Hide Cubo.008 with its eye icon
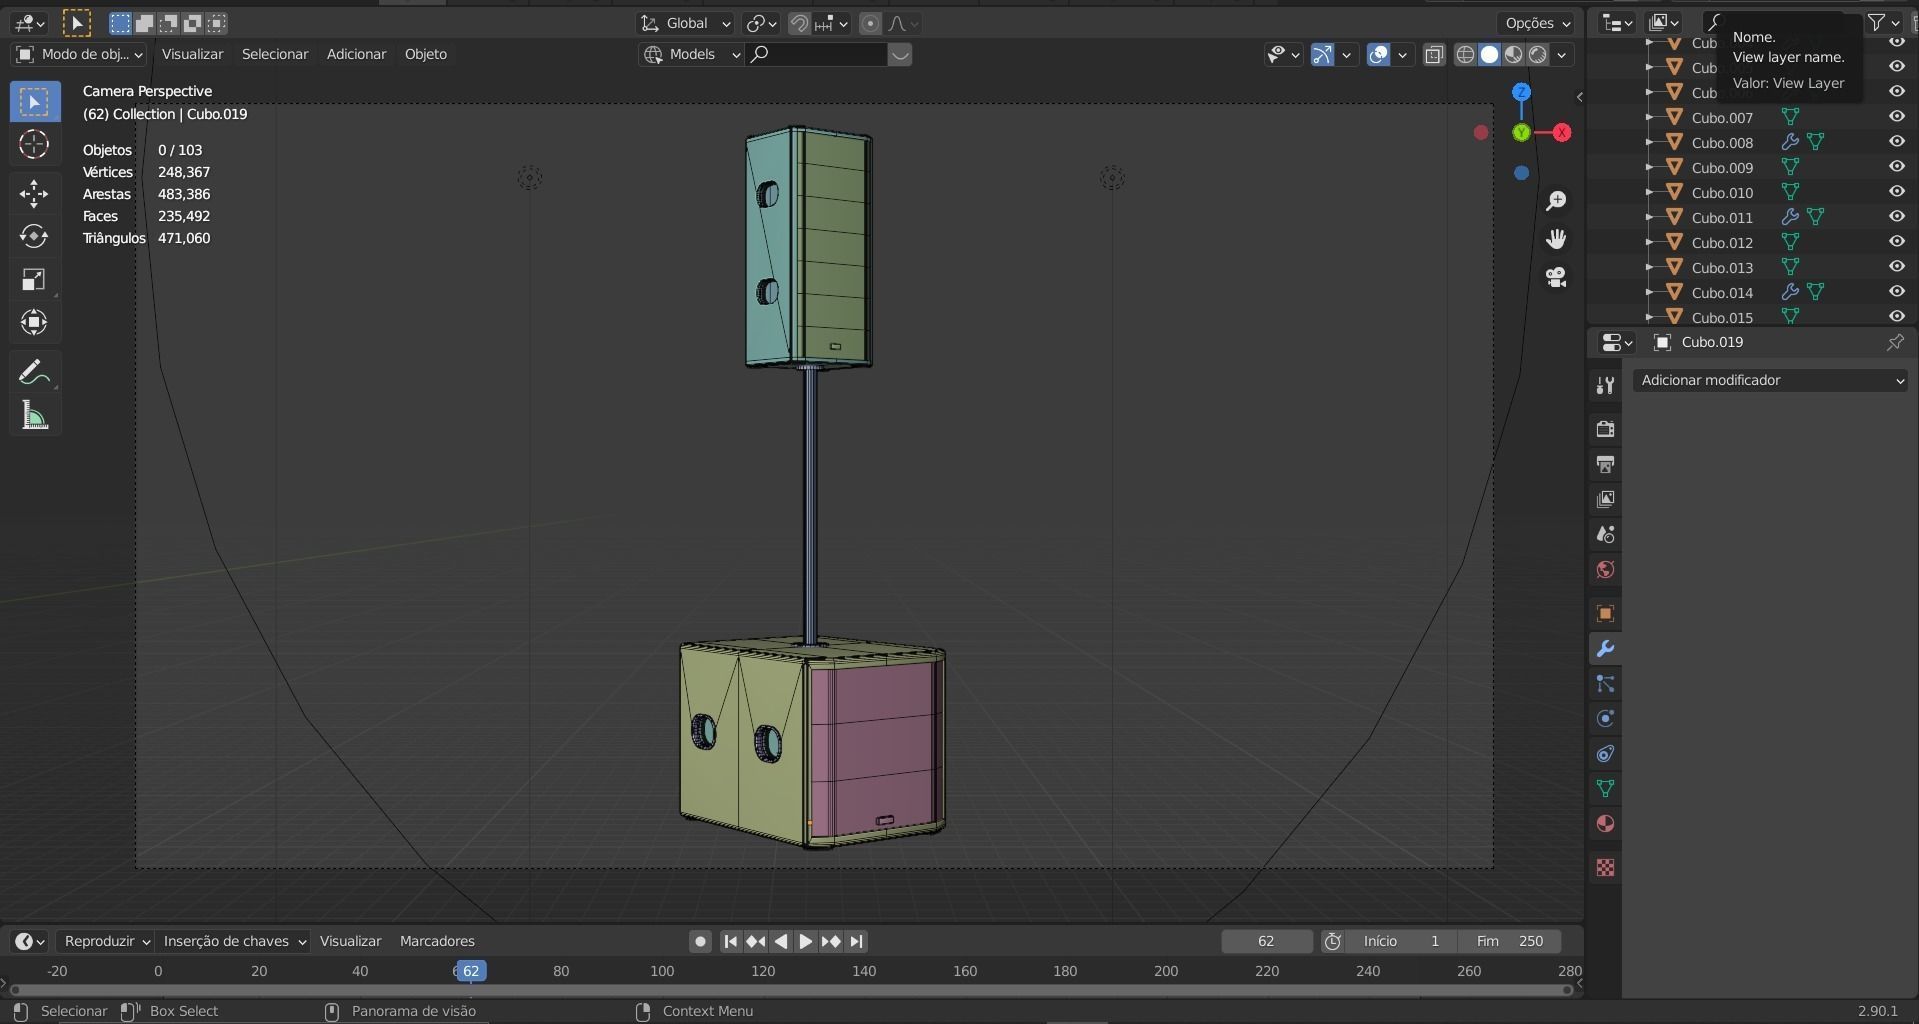This screenshot has width=1919, height=1024. 1896,142
